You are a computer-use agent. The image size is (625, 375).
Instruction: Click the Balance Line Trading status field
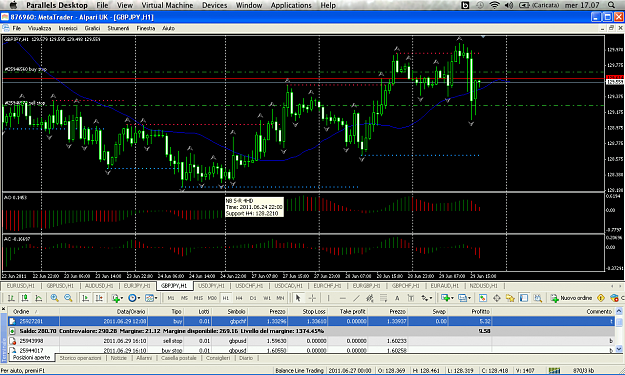[299, 371]
